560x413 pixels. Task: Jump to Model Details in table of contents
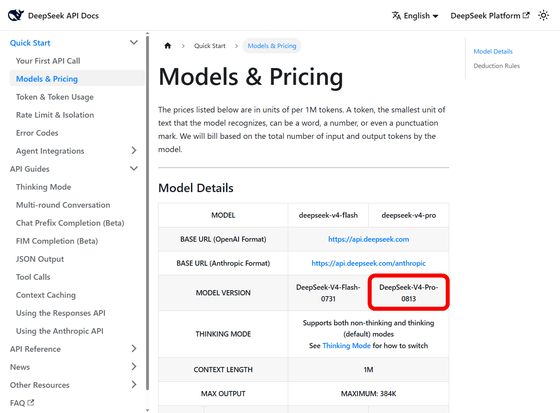coord(493,51)
